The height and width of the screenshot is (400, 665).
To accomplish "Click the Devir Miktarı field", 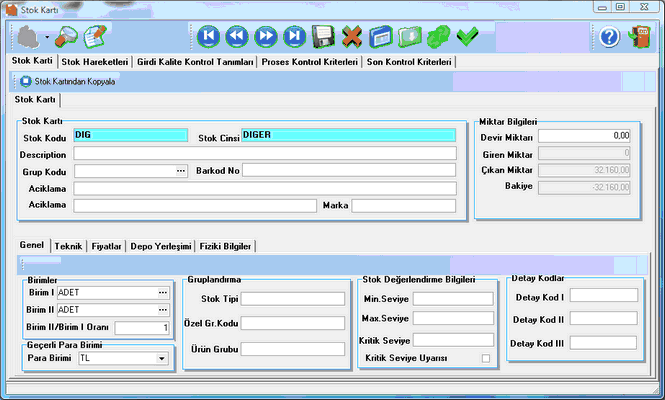I will click(584, 136).
